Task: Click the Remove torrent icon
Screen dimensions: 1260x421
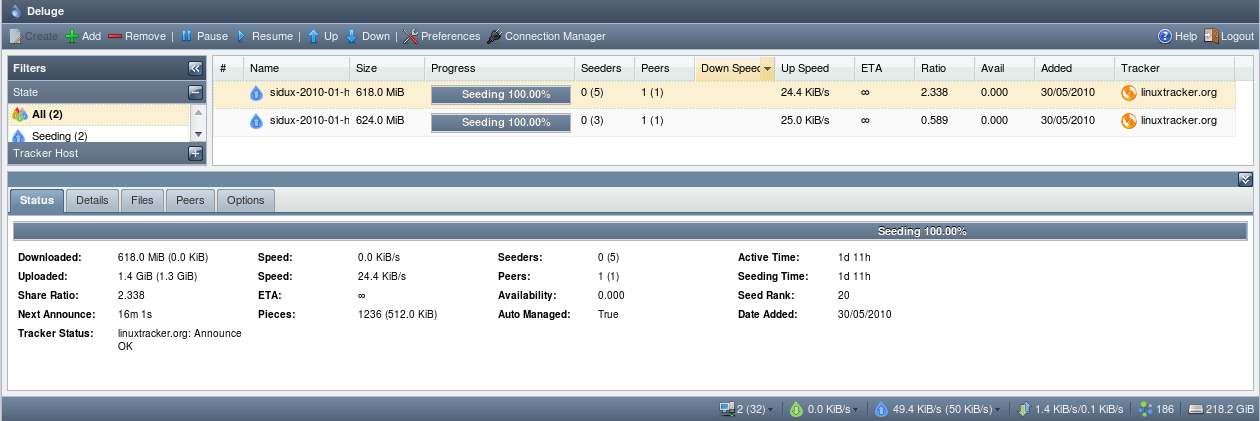Action: point(115,36)
